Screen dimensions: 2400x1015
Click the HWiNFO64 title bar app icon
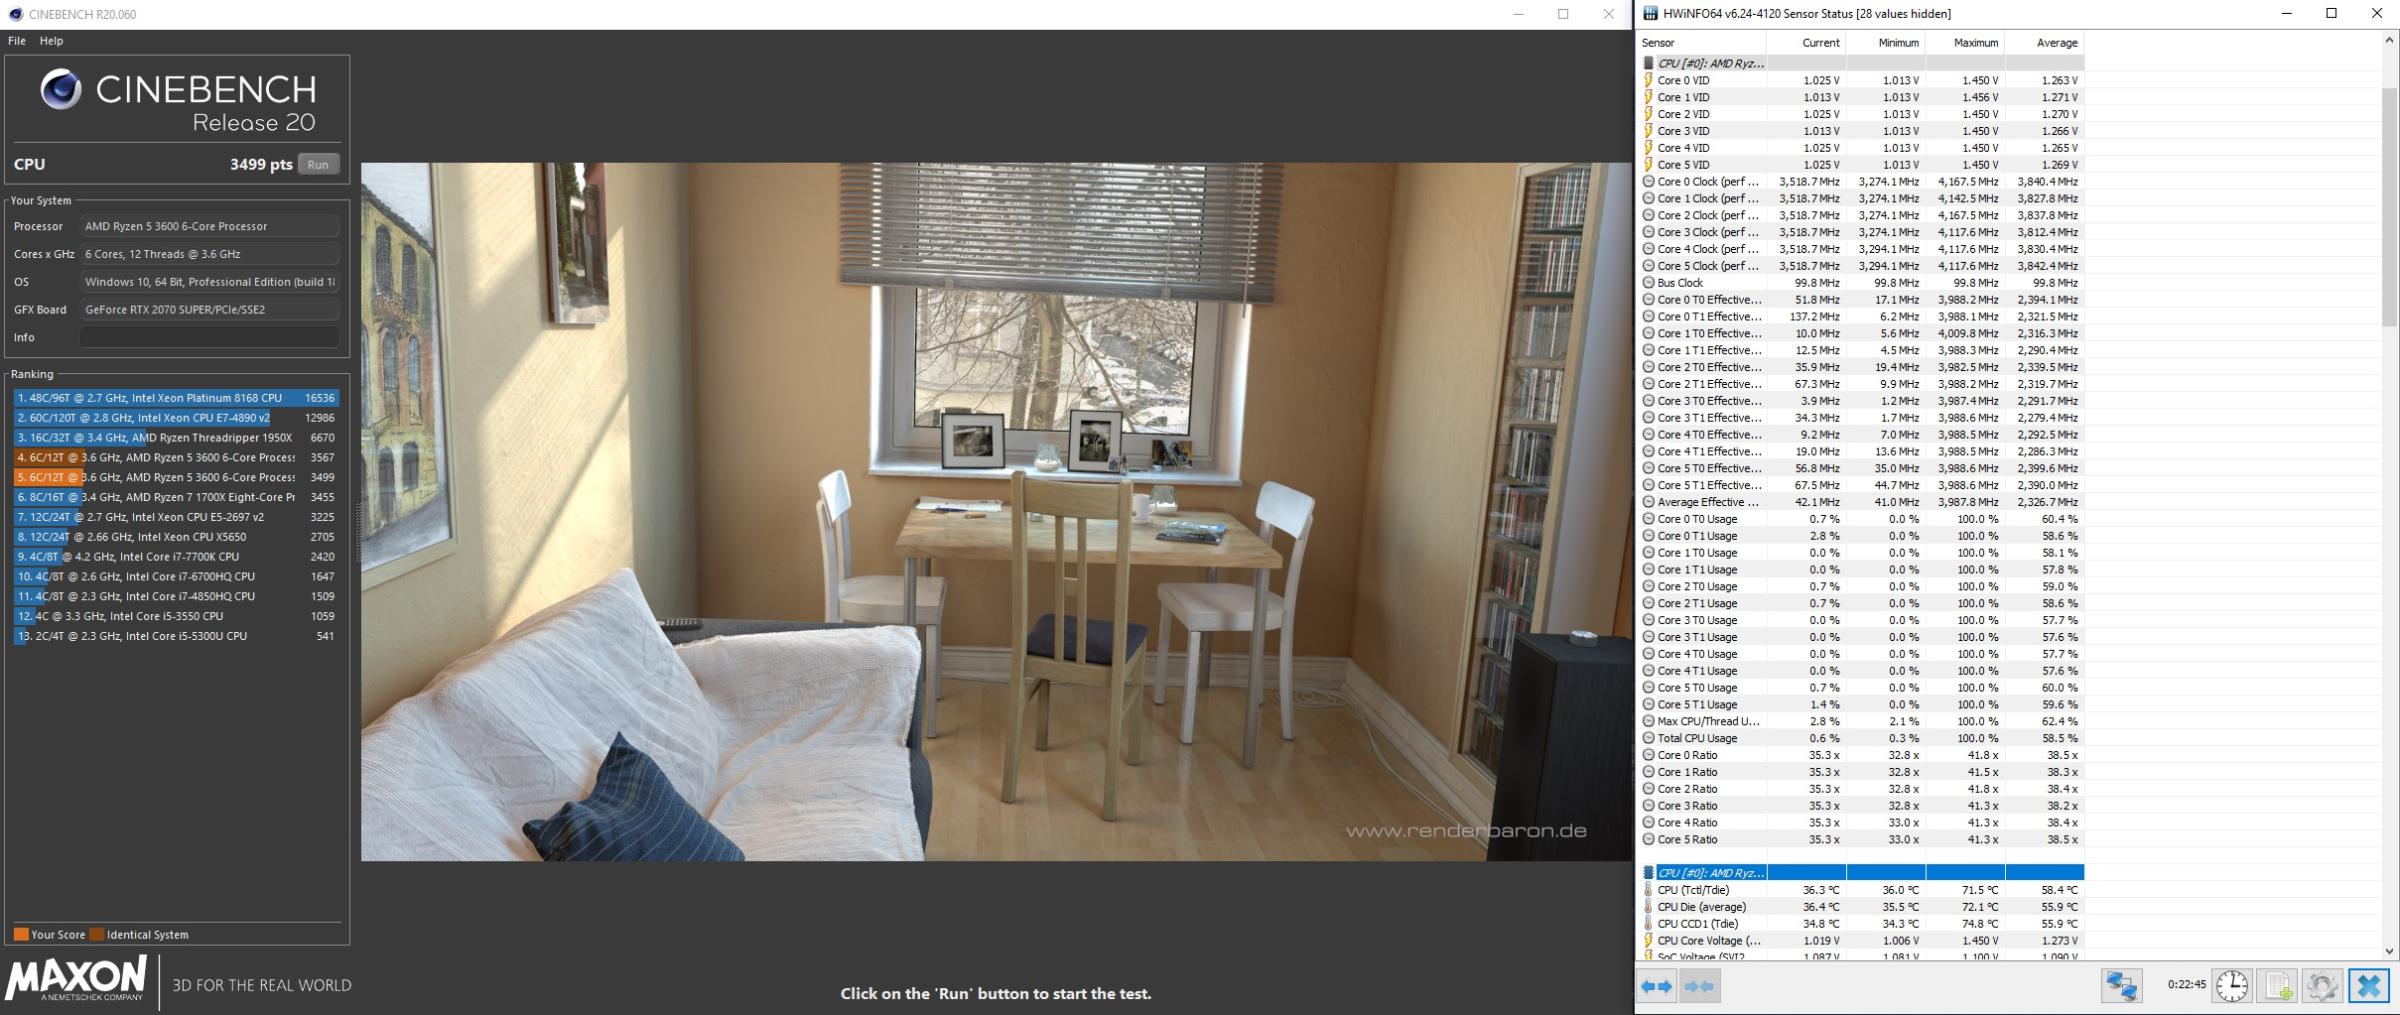pyautogui.click(x=1650, y=14)
